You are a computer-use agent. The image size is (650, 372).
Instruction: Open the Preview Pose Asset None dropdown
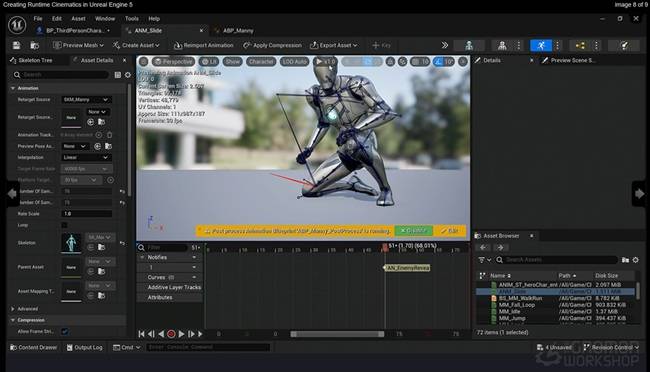(75, 146)
